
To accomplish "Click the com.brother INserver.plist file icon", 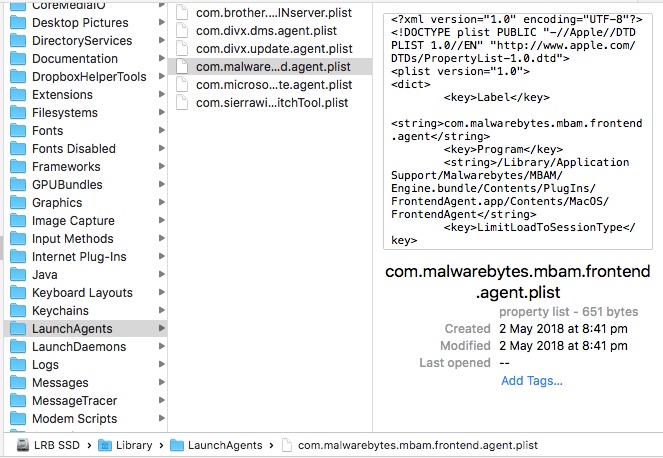I will point(182,13).
